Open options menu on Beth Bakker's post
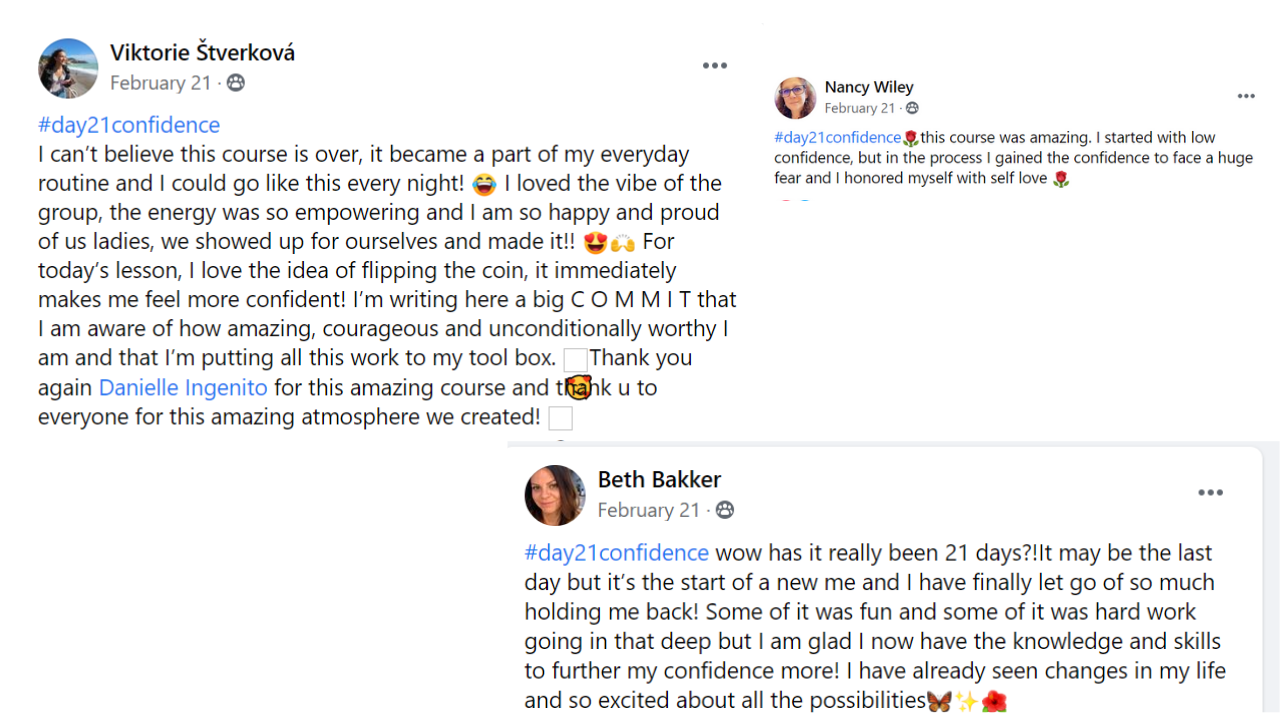The image size is (1280, 720). click(x=1210, y=493)
